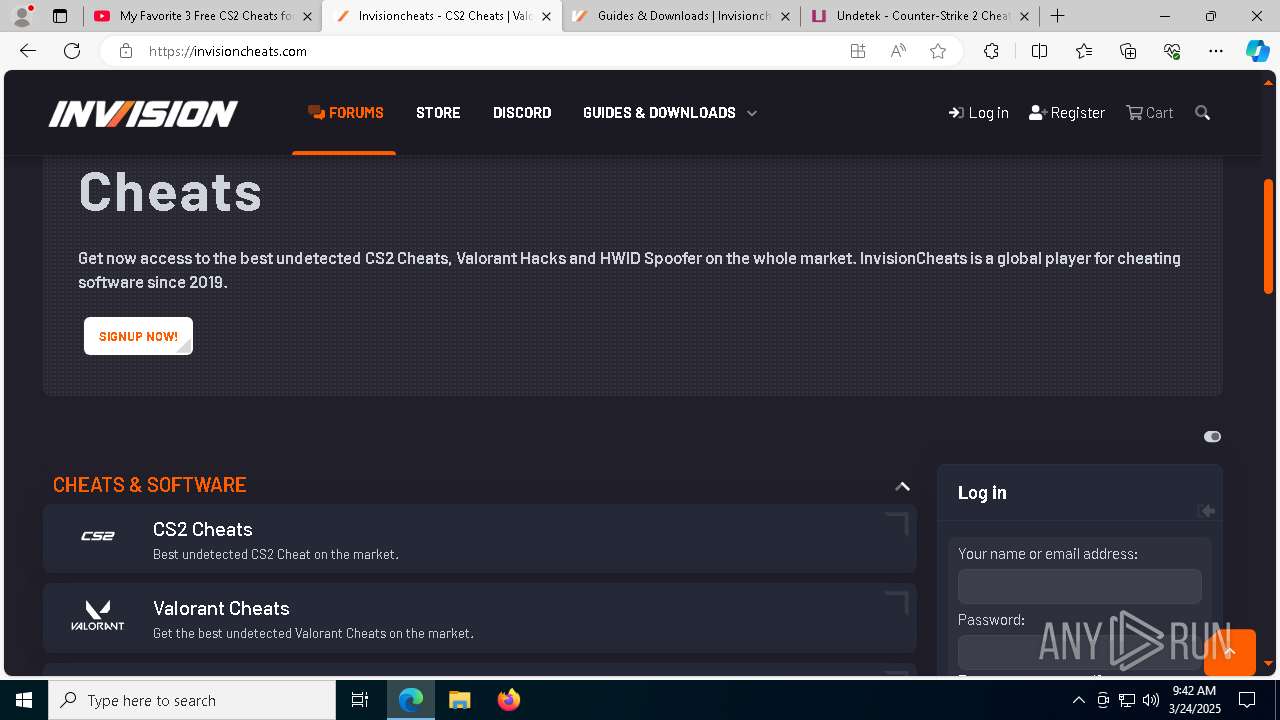Screen dimensions: 1280x720
Task: Open Edge Settings and more menu
Action: (x=1216, y=51)
